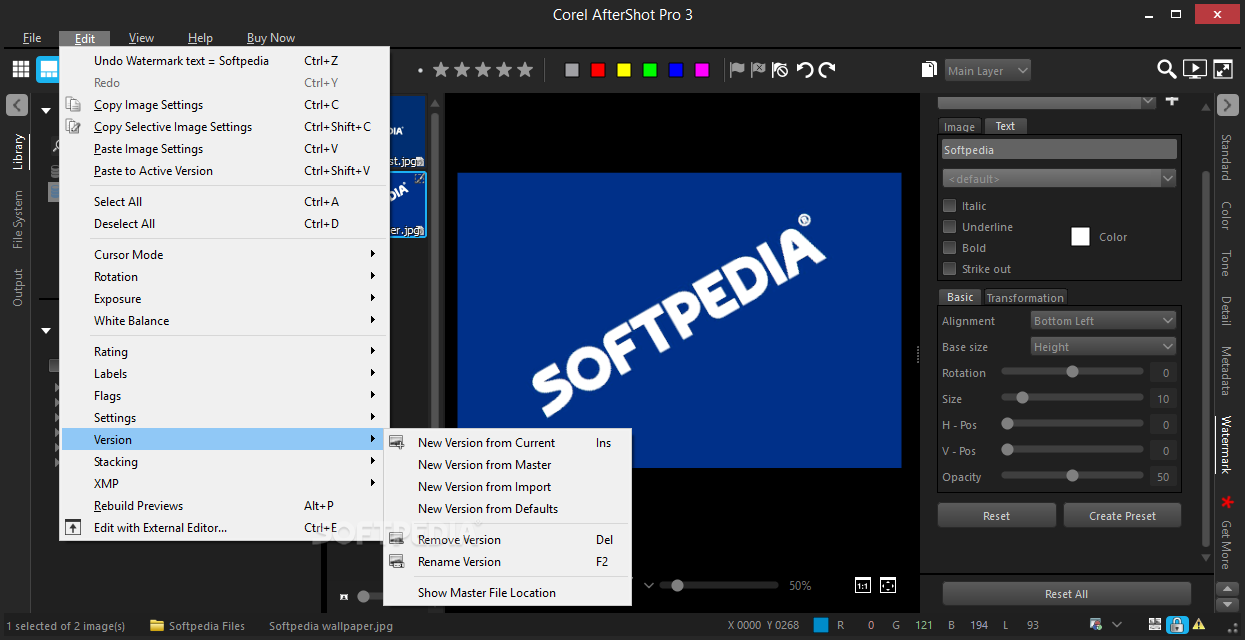
Task: Clear label with gray square
Action: [572, 70]
